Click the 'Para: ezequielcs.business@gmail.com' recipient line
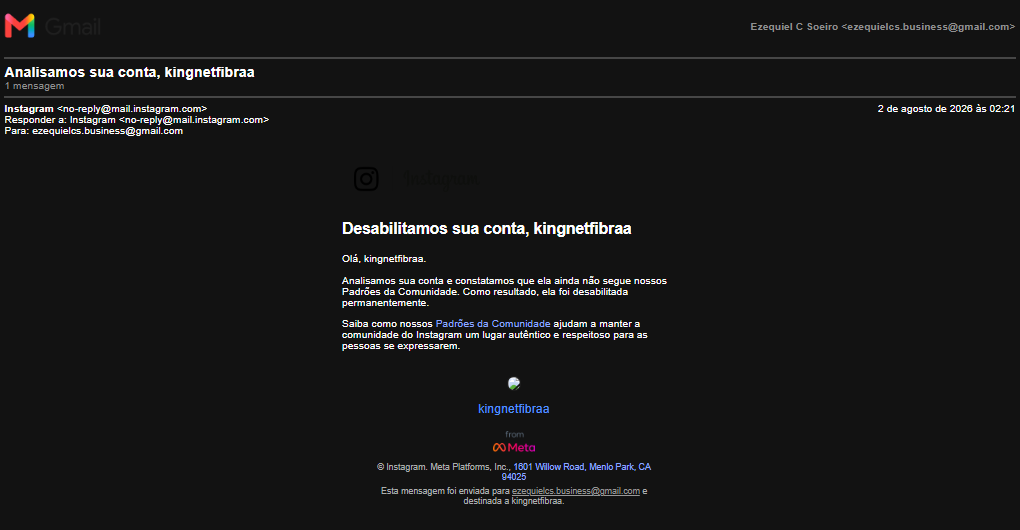Screen dimensions: 1020x530 (94, 131)
